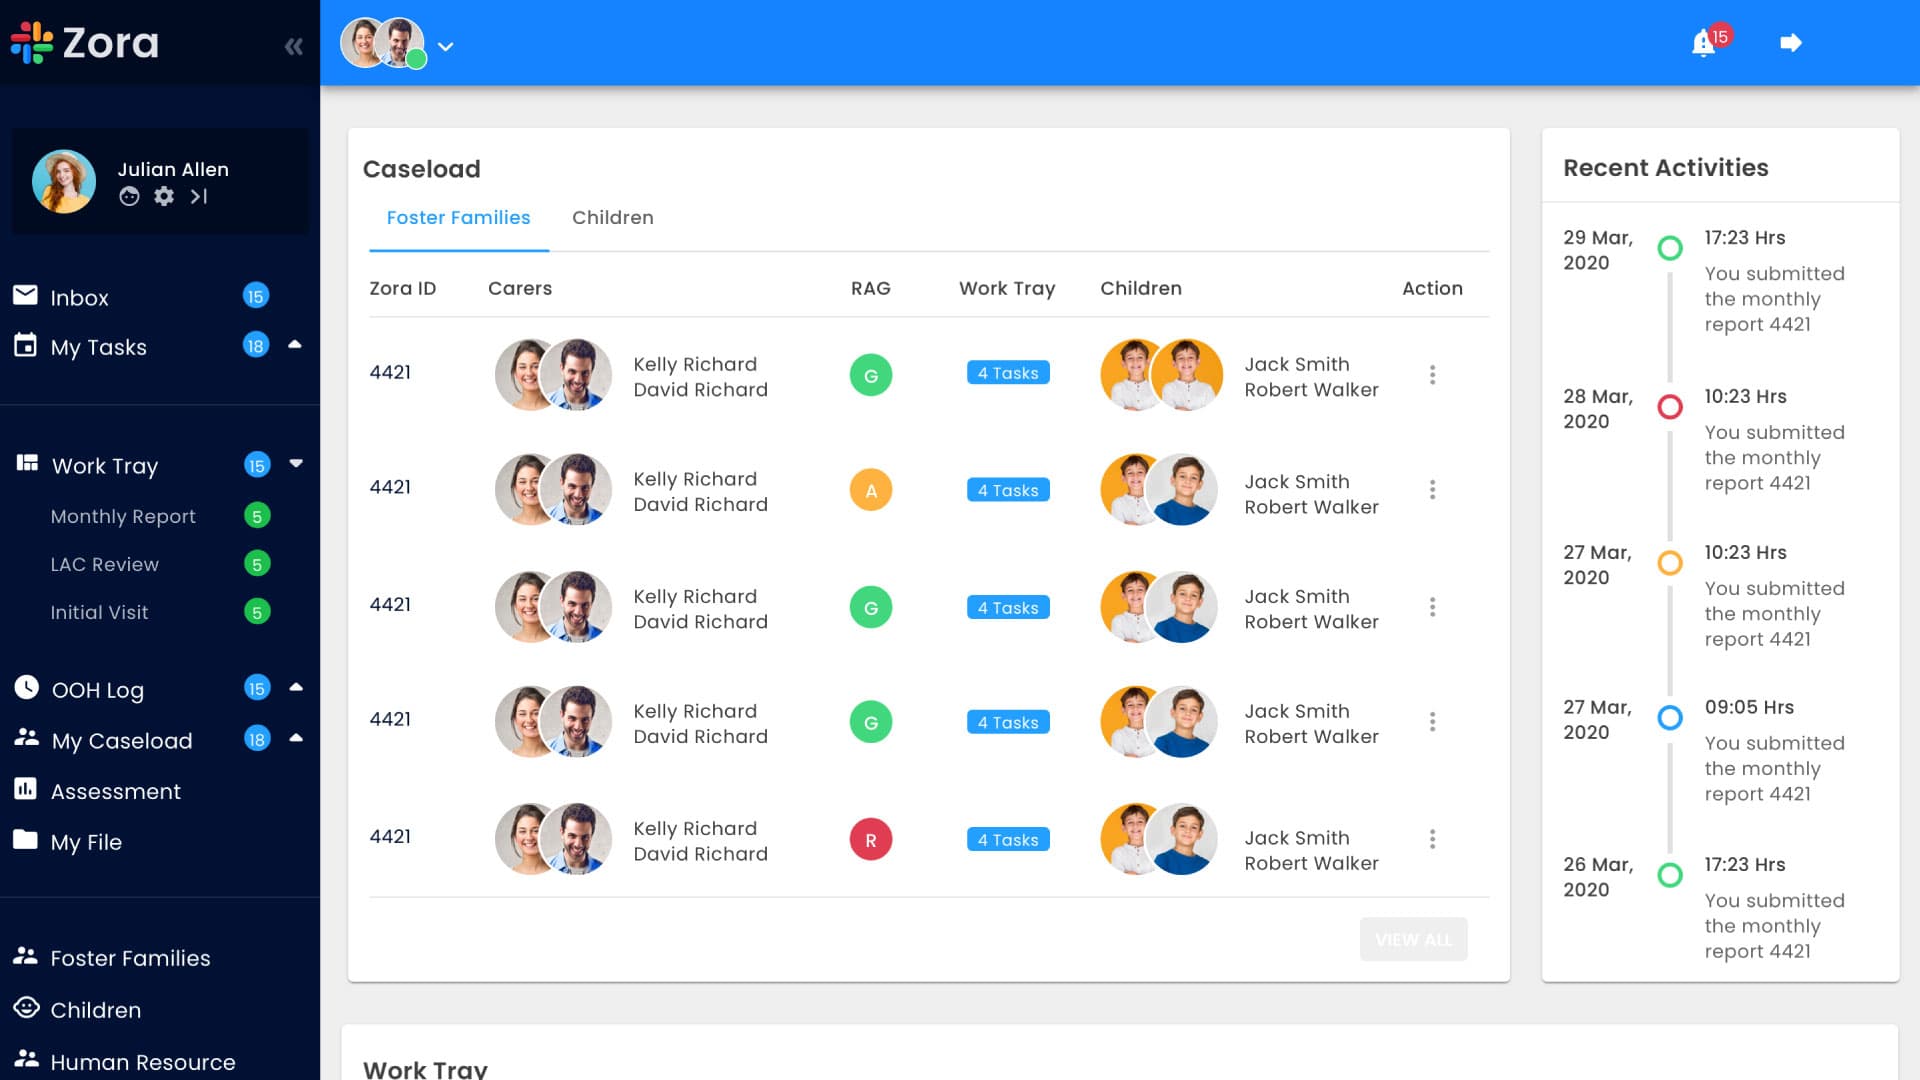Open 4 Tasks on the first caseload row
This screenshot has height=1080, width=1920.
coord(1007,372)
